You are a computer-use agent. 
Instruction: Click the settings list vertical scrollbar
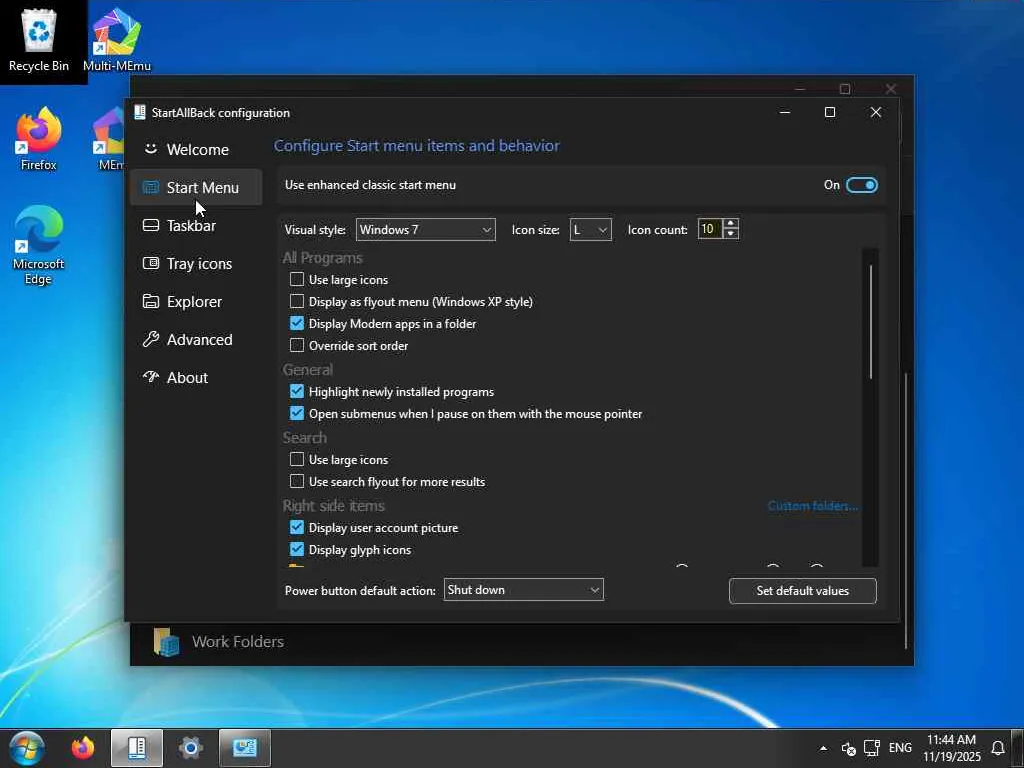pyautogui.click(x=871, y=321)
